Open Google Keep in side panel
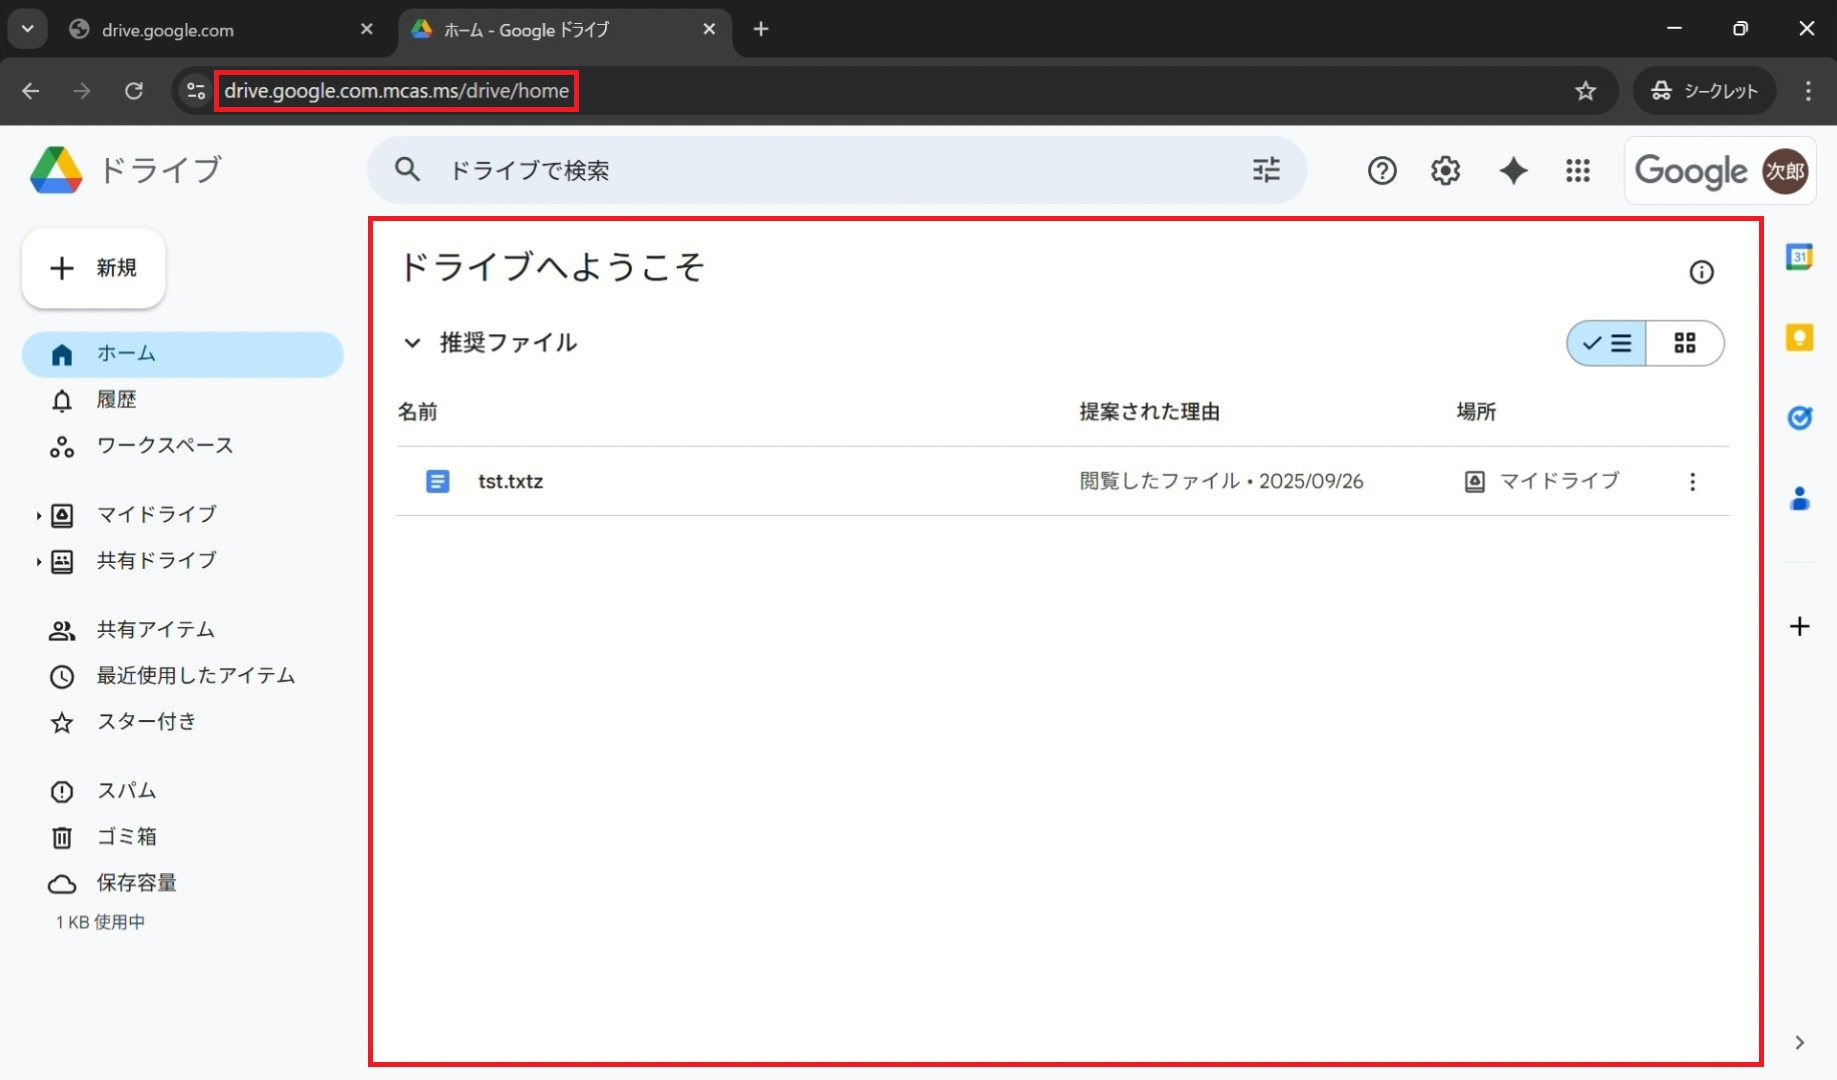Viewport: 1837px width, 1080px height. tap(1799, 338)
